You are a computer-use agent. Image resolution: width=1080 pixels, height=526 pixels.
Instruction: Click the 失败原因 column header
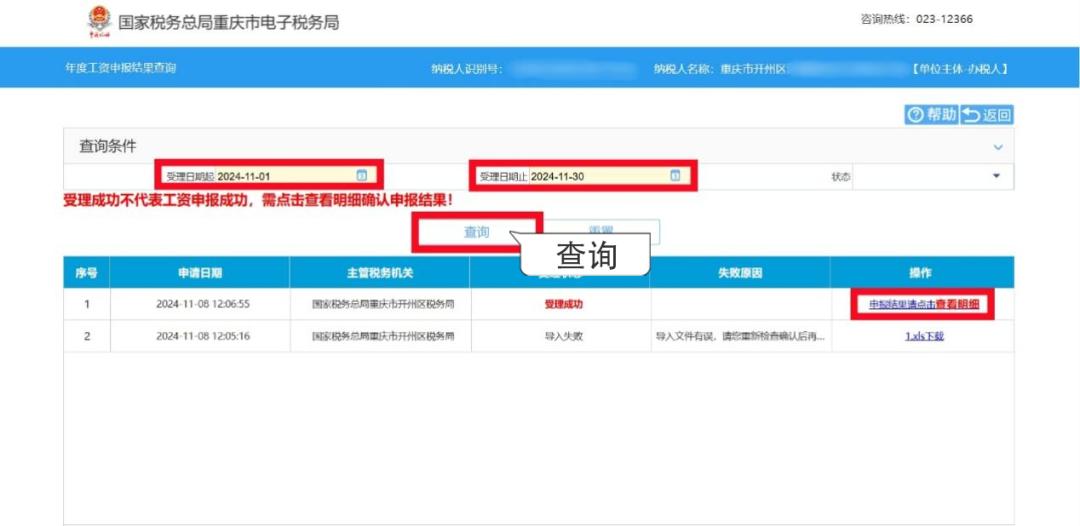pos(740,273)
